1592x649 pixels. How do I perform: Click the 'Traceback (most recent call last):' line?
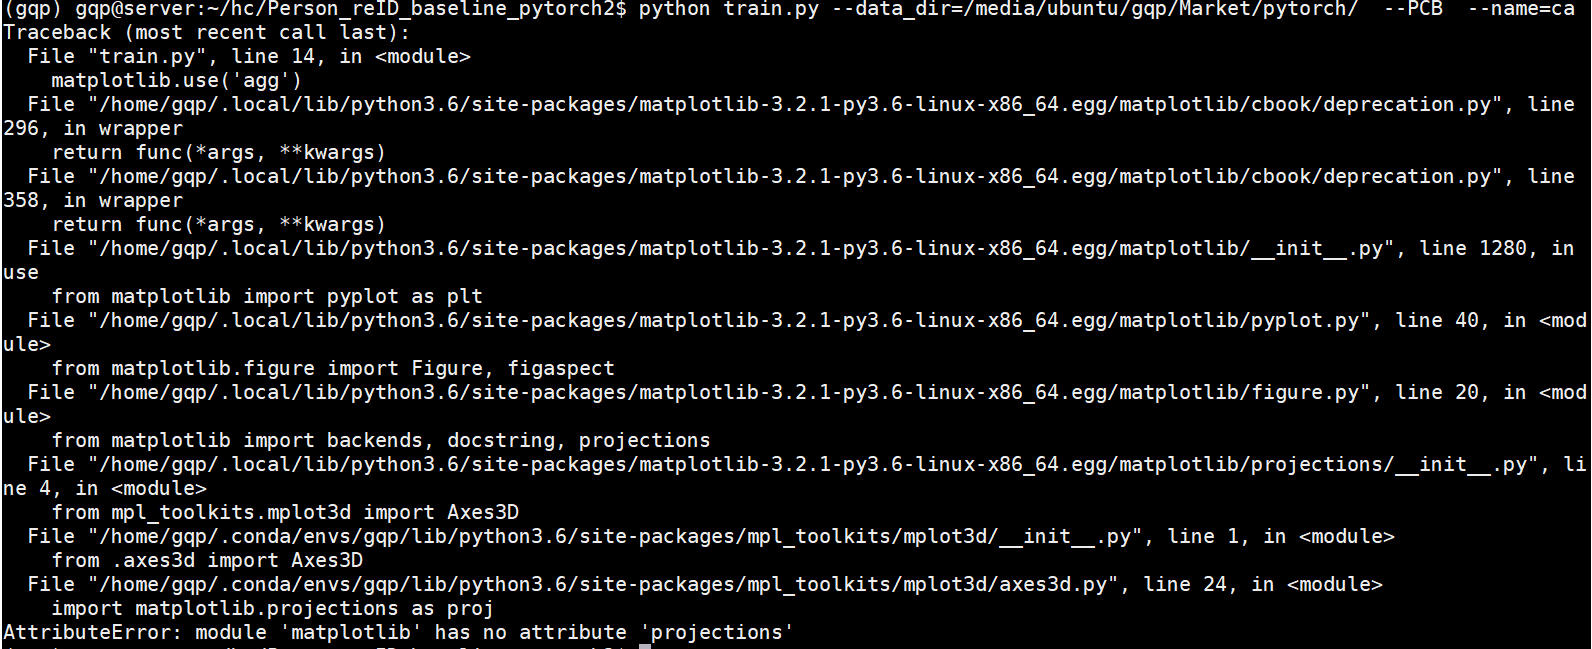pos(207,32)
